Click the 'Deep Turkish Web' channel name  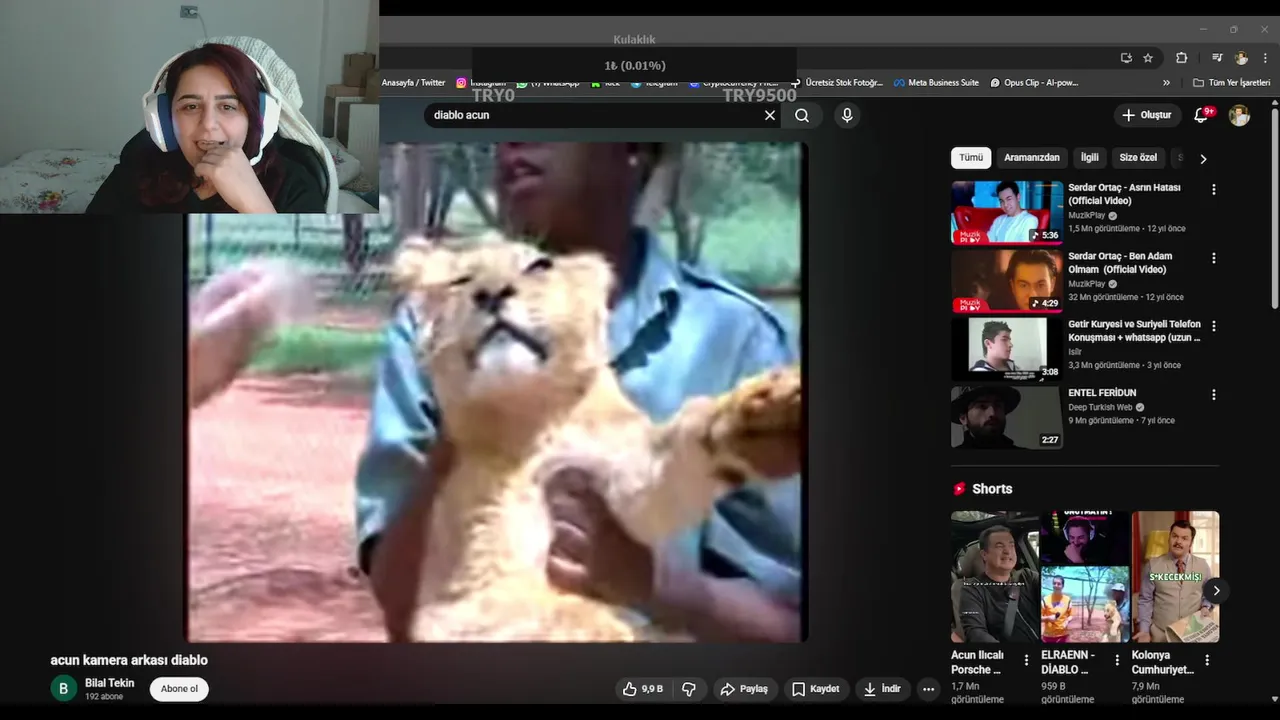point(1100,407)
